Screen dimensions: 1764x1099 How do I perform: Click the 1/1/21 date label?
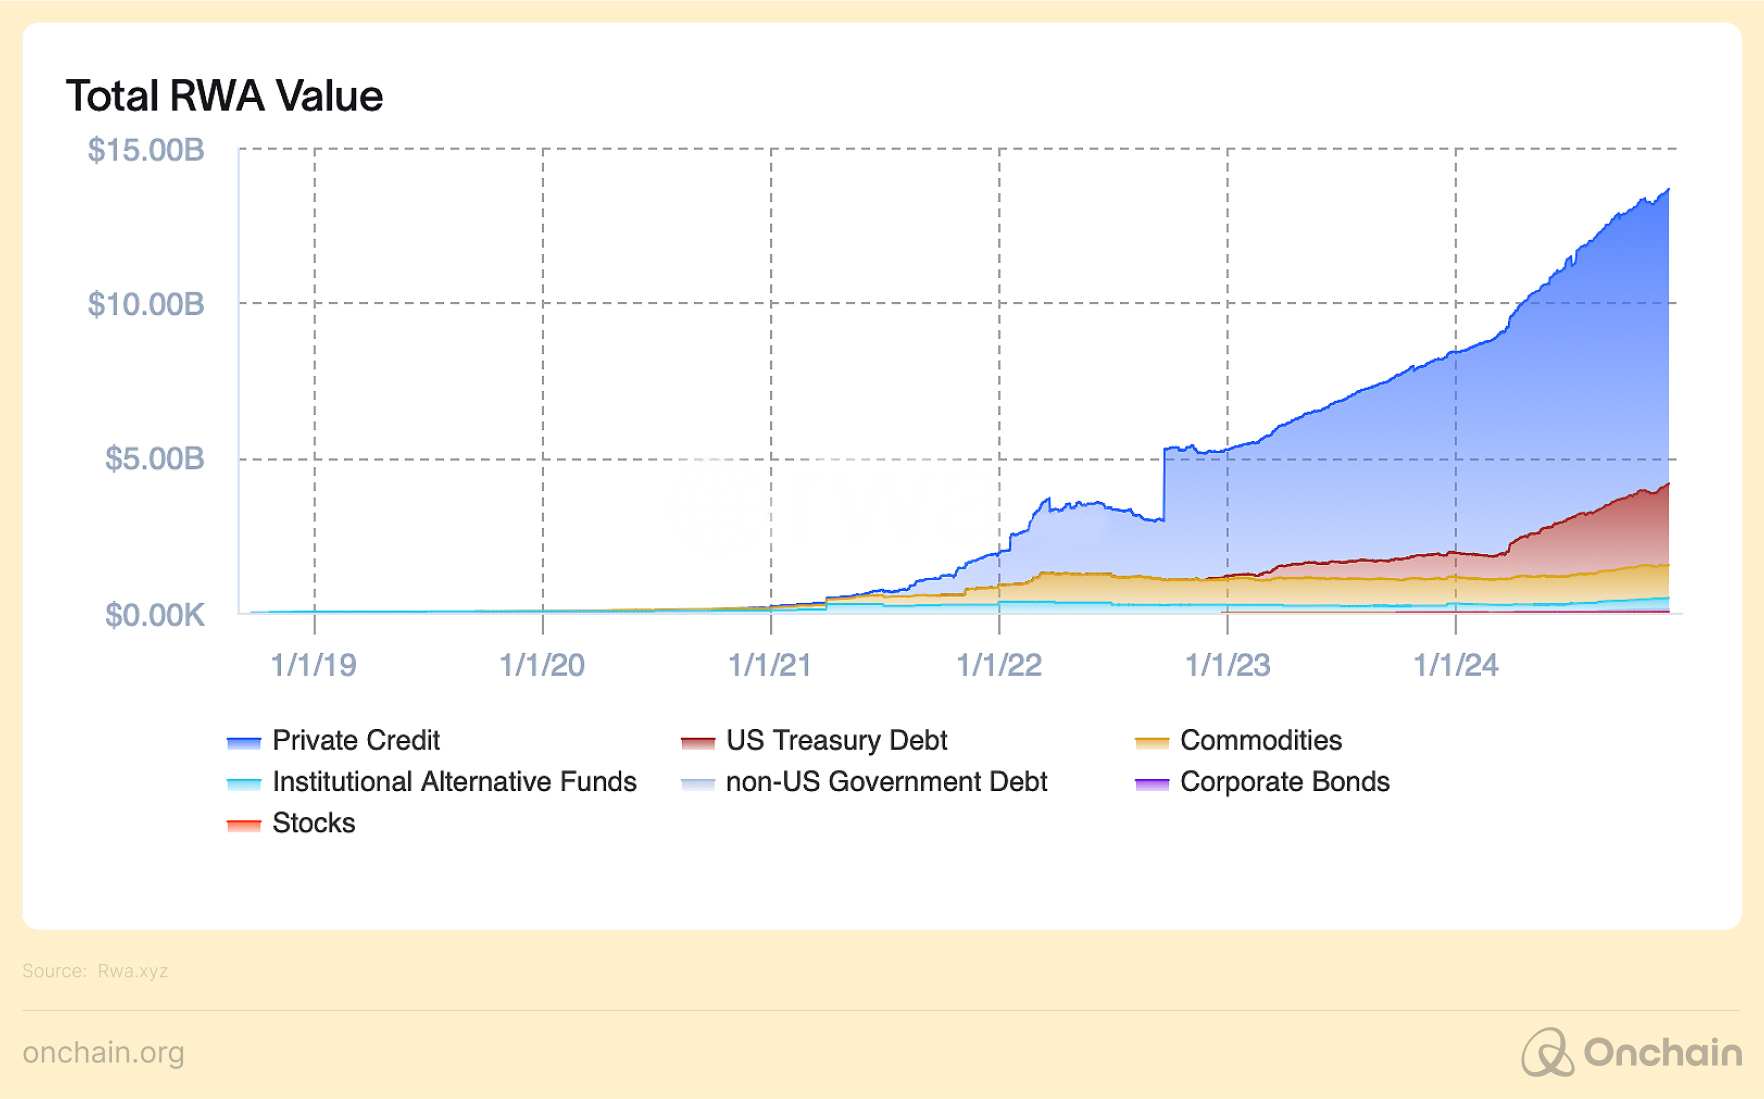click(770, 665)
